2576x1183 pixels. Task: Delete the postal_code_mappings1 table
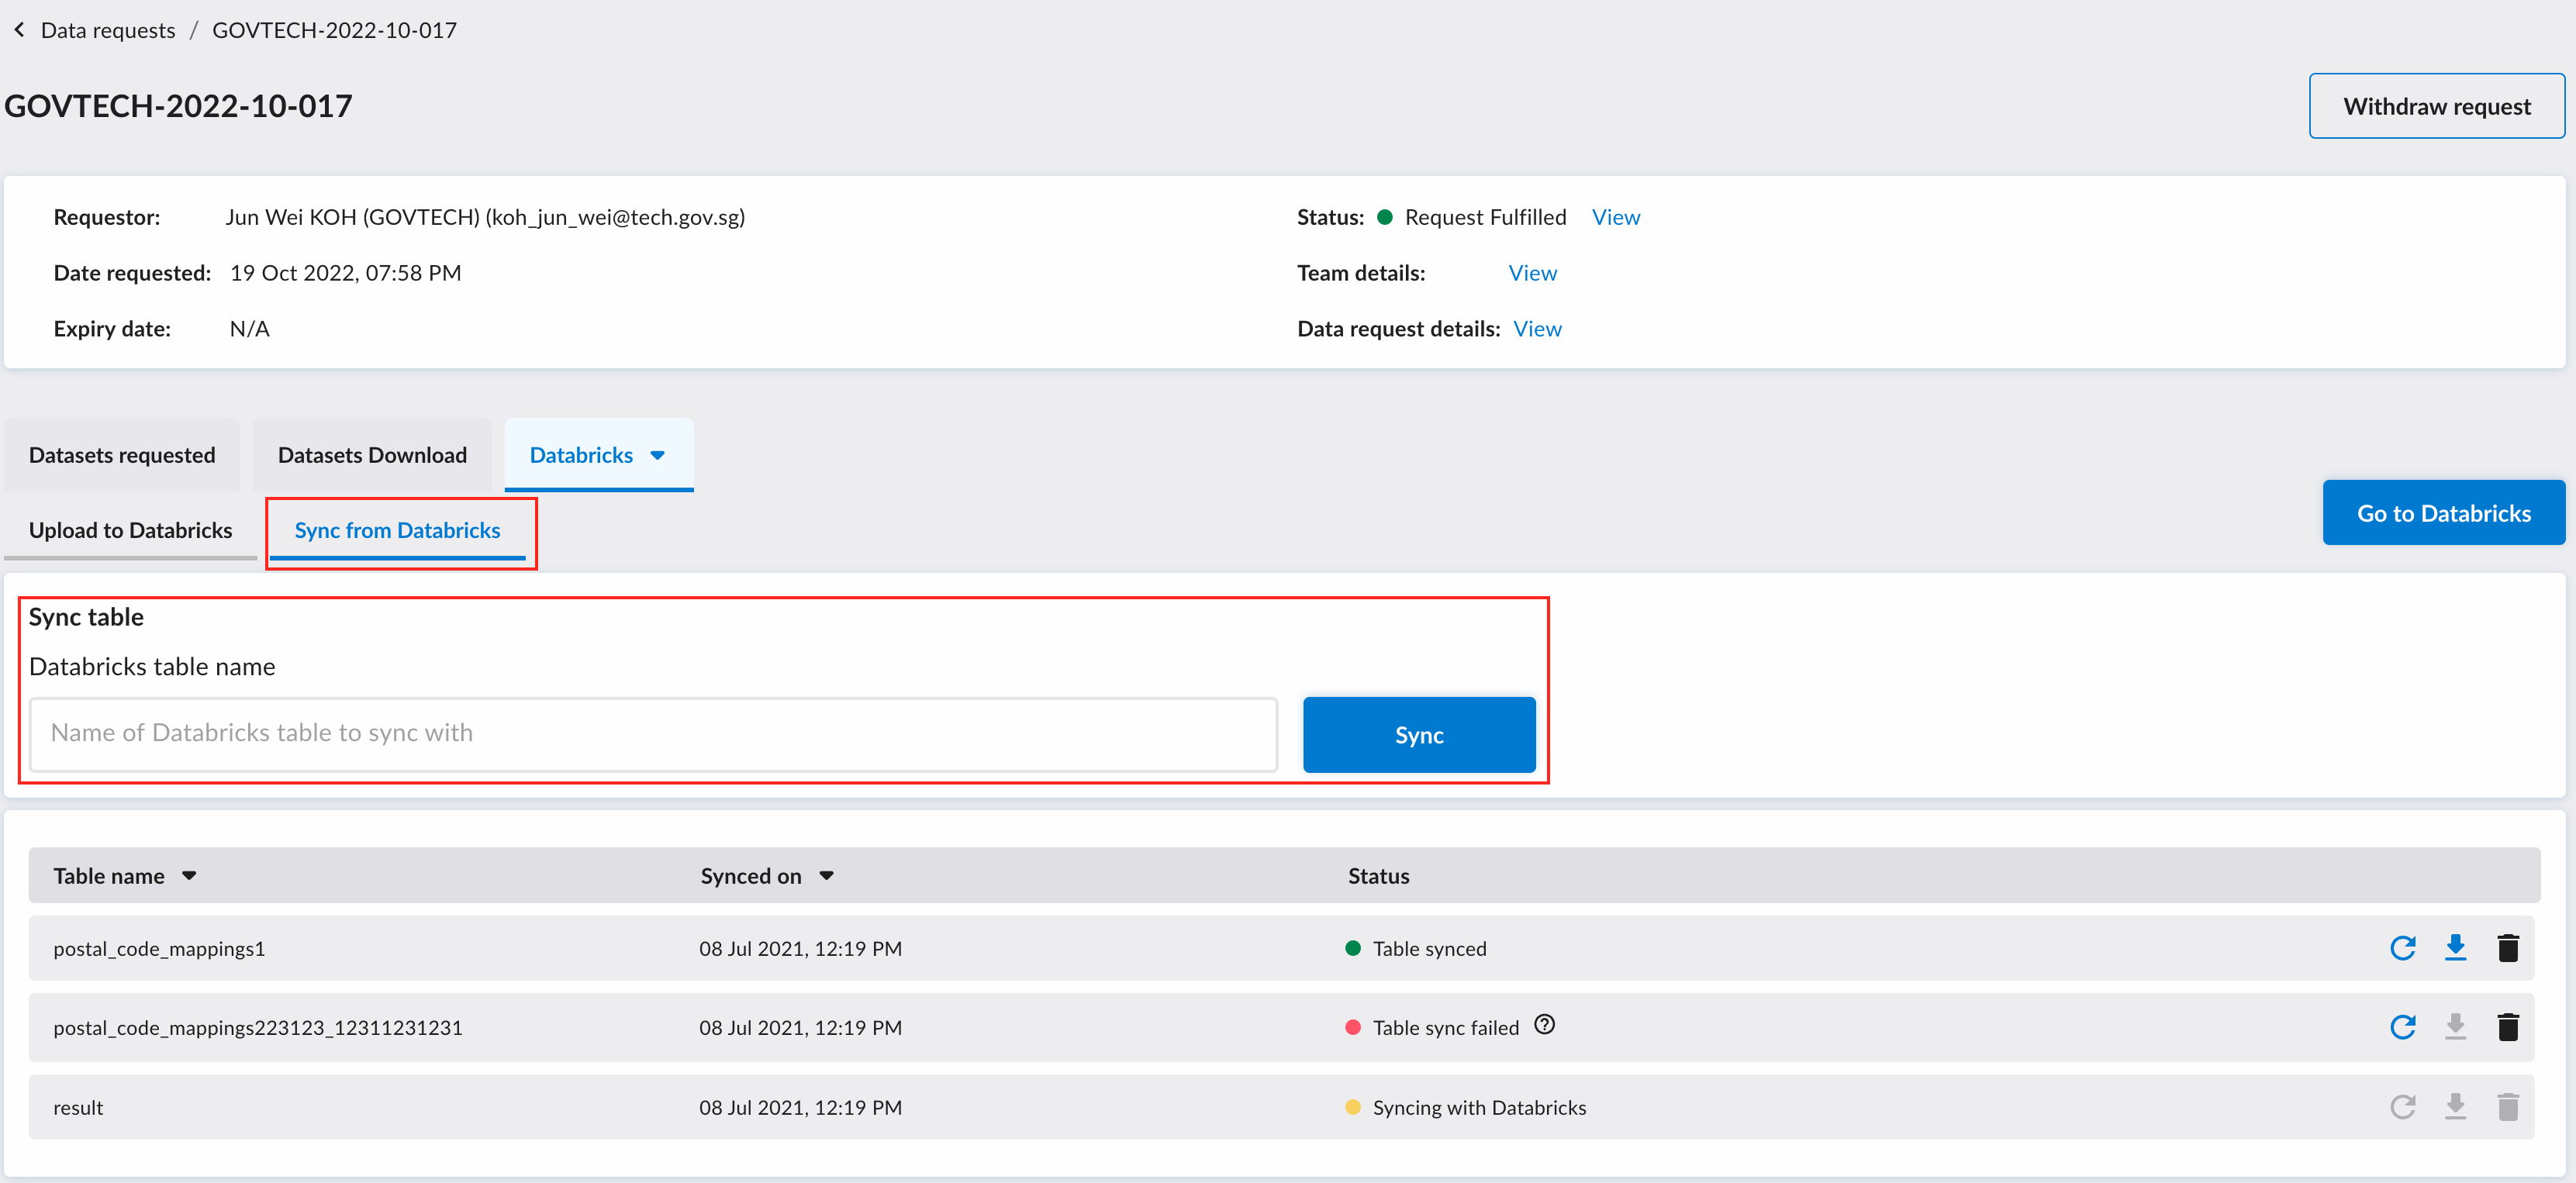tap(2507, 948)
